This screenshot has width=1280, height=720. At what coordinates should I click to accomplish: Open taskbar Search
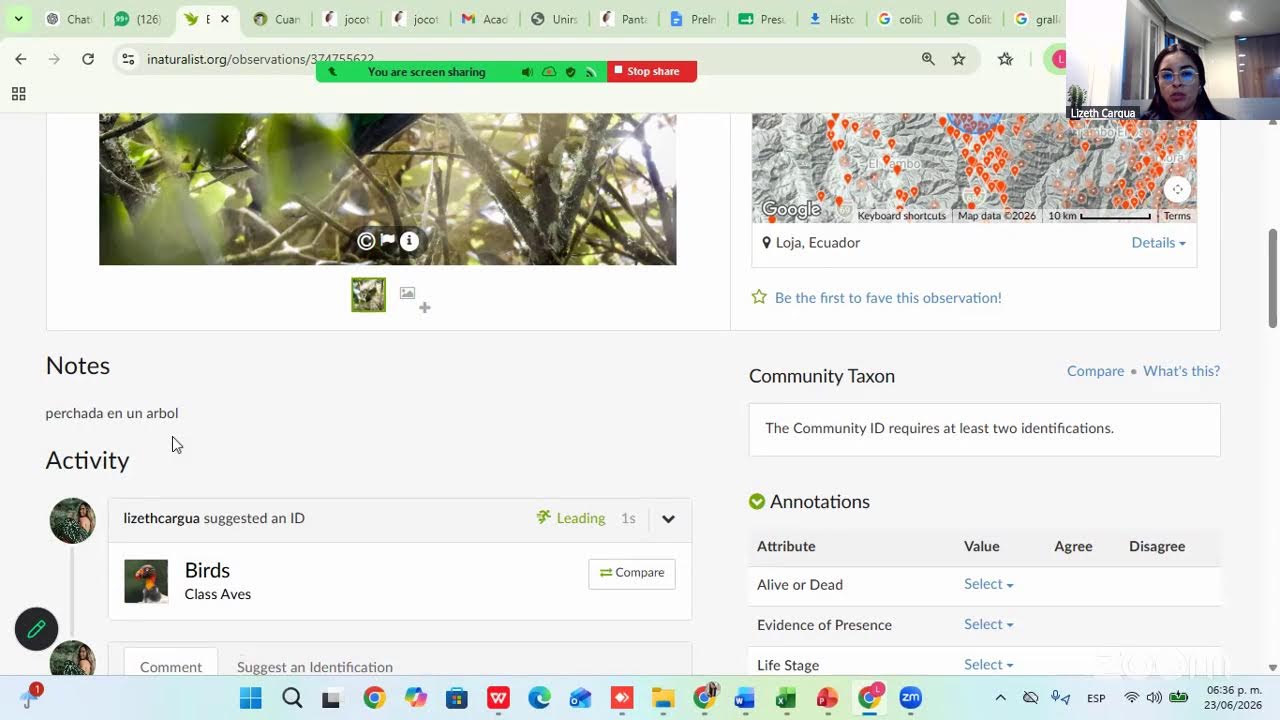pos(292,698)
